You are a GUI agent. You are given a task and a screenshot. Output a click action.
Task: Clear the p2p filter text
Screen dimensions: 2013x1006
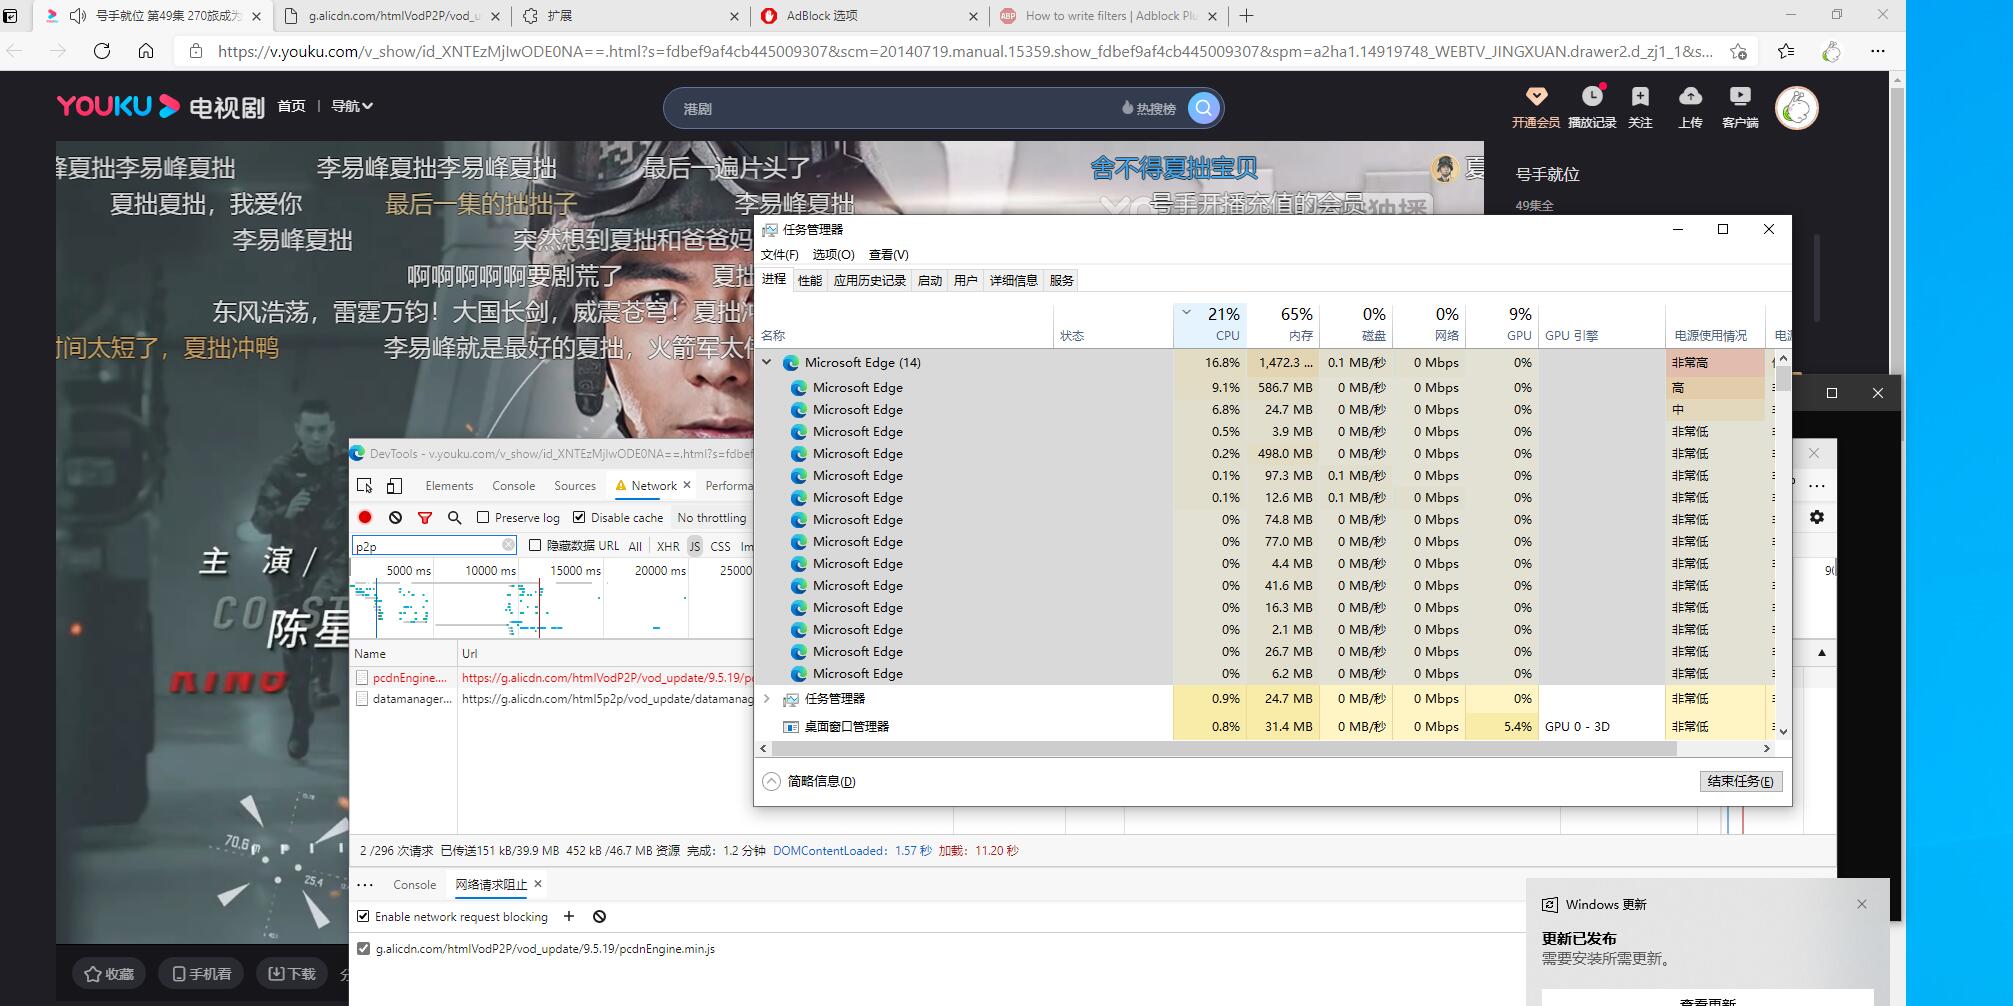[508, 545]
